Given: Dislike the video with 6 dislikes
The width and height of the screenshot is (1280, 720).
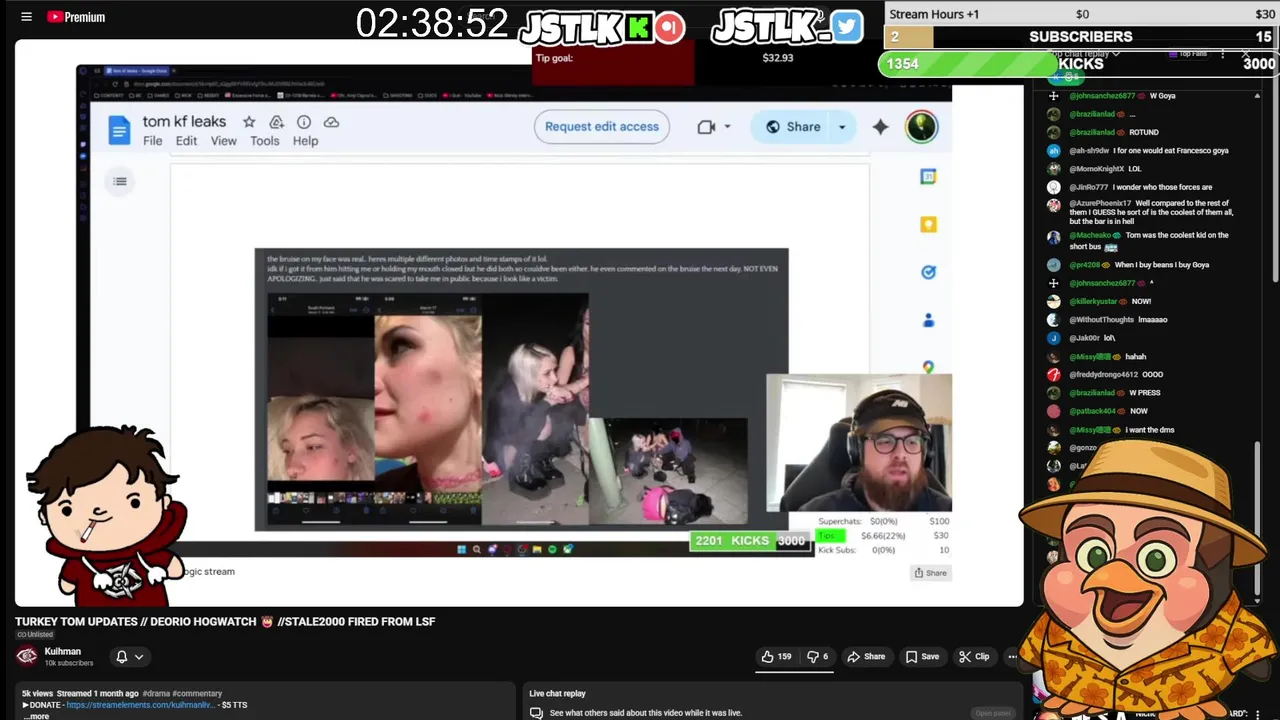Looking at the screenshot, I should (x=818, y=657).
